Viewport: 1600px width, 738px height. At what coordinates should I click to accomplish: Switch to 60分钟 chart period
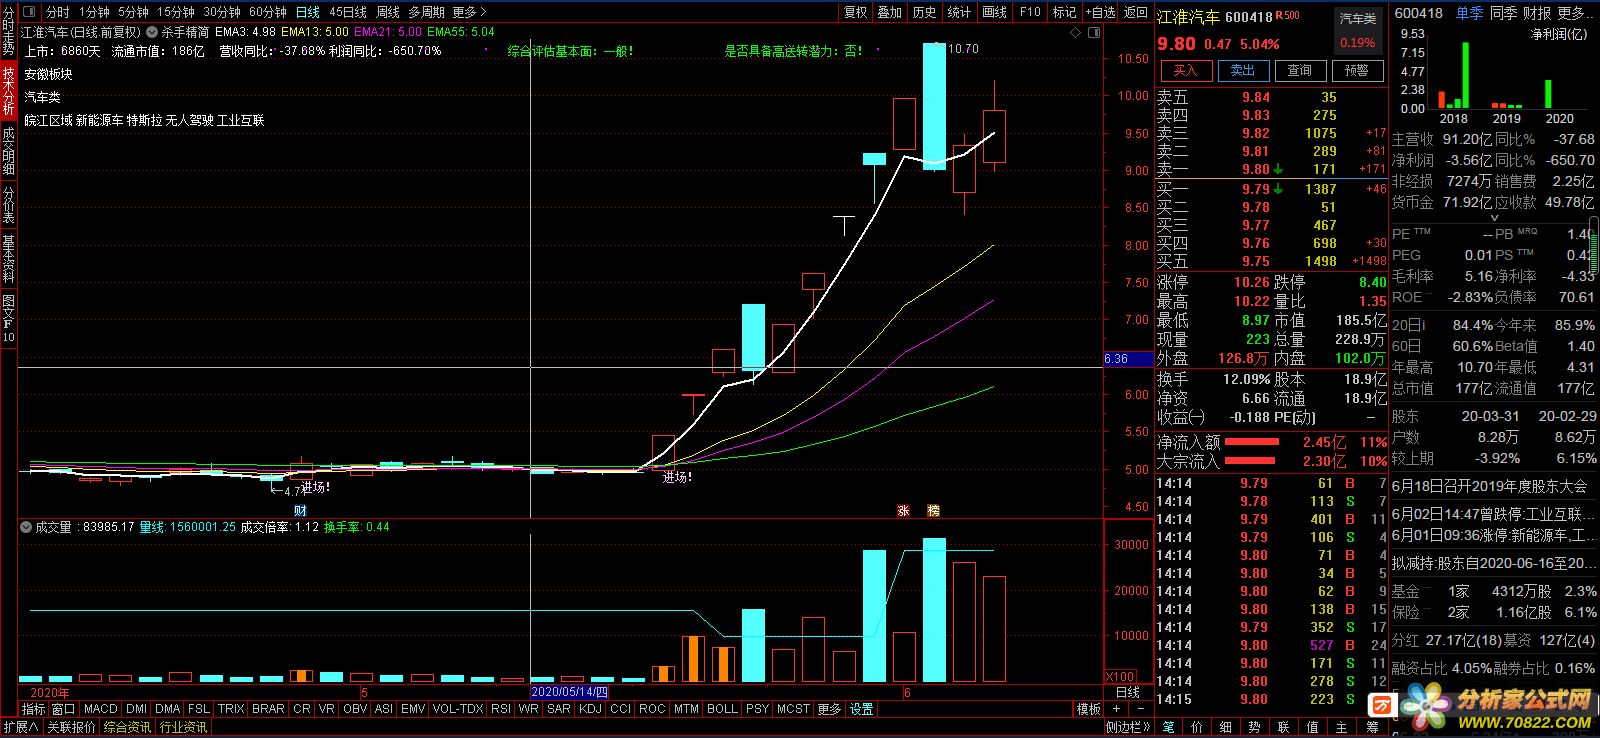click(x=268, y=12)
